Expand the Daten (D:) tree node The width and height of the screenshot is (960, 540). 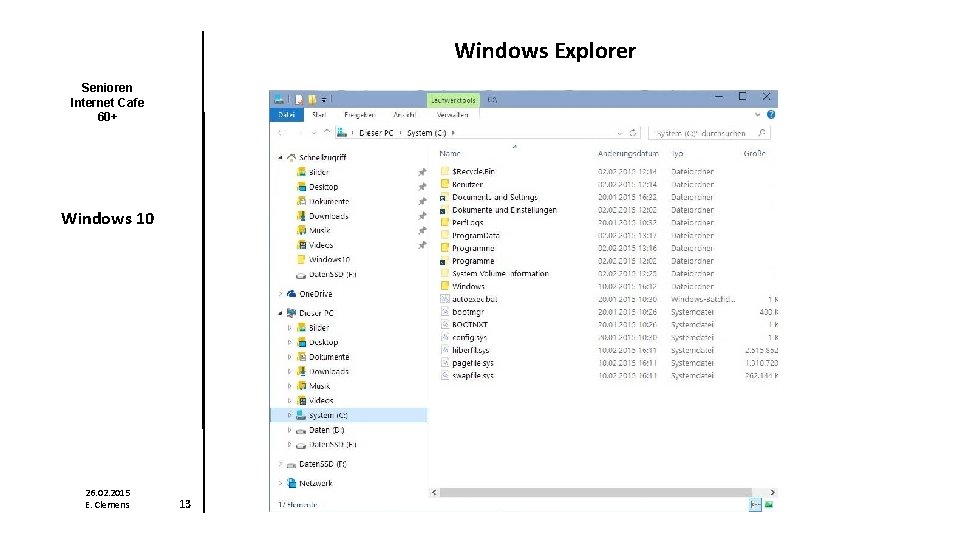[x=290, y=430]
